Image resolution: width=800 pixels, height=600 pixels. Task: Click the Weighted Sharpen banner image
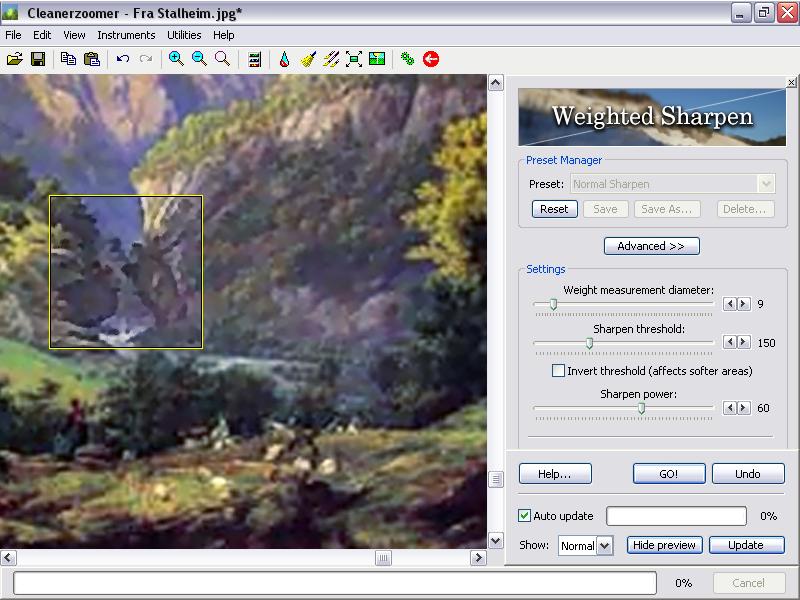[x=652, y=117]
